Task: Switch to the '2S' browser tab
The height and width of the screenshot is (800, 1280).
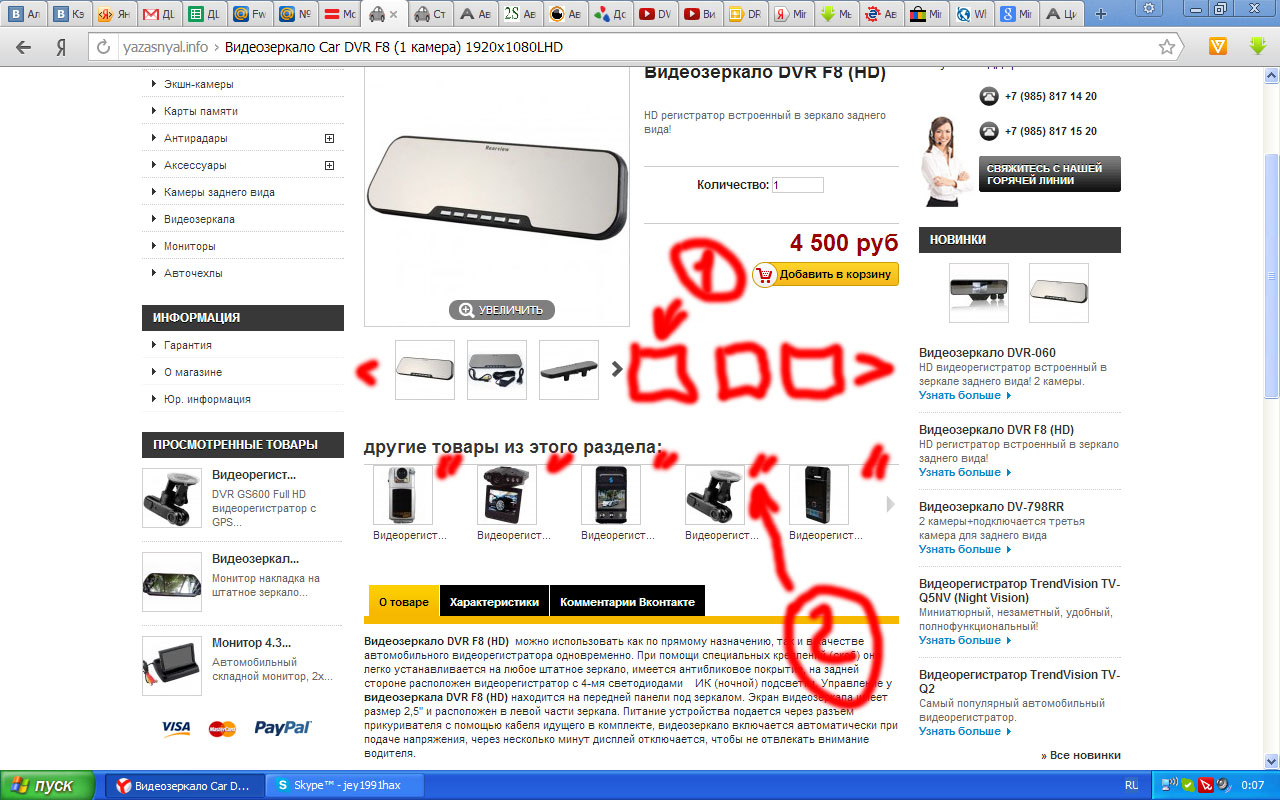Action: coord(519,15)
